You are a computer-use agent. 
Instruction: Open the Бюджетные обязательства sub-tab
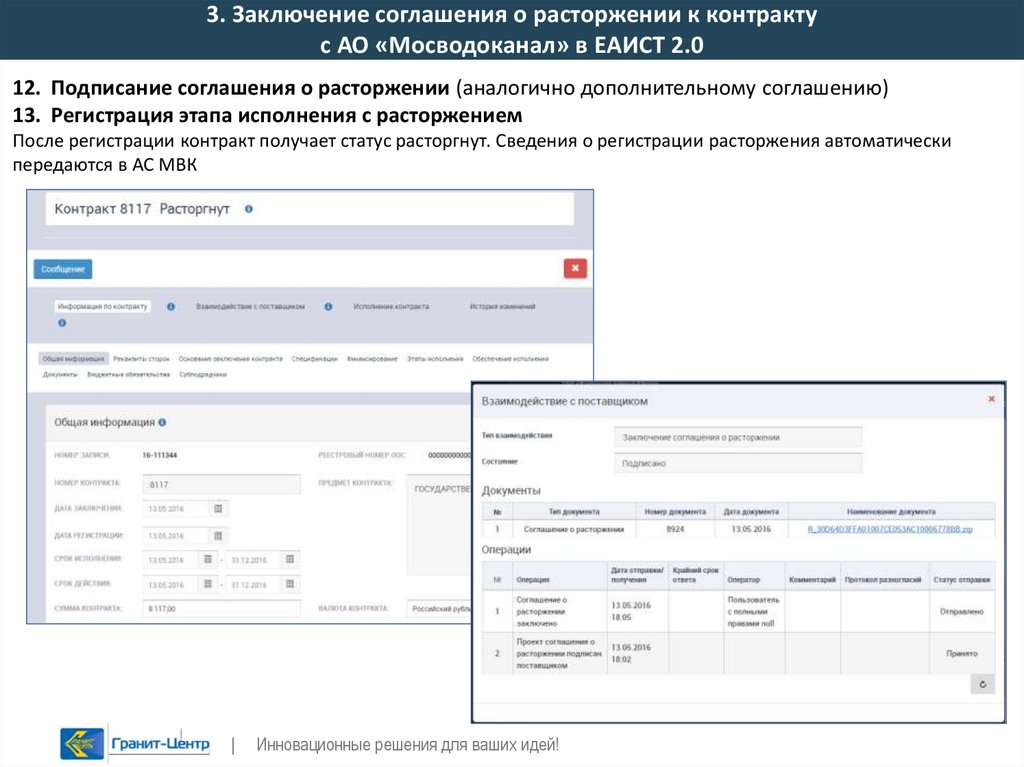[129, 374]
